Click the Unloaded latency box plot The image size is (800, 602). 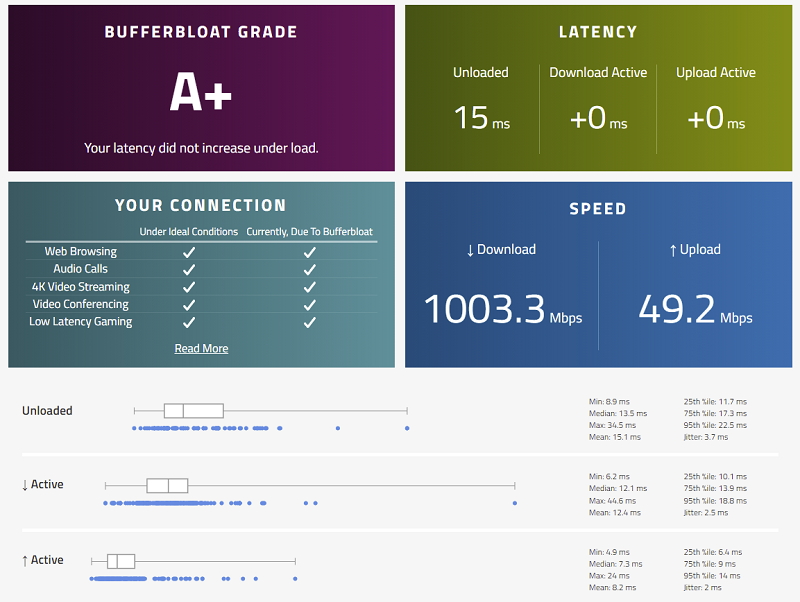(193, 410)
